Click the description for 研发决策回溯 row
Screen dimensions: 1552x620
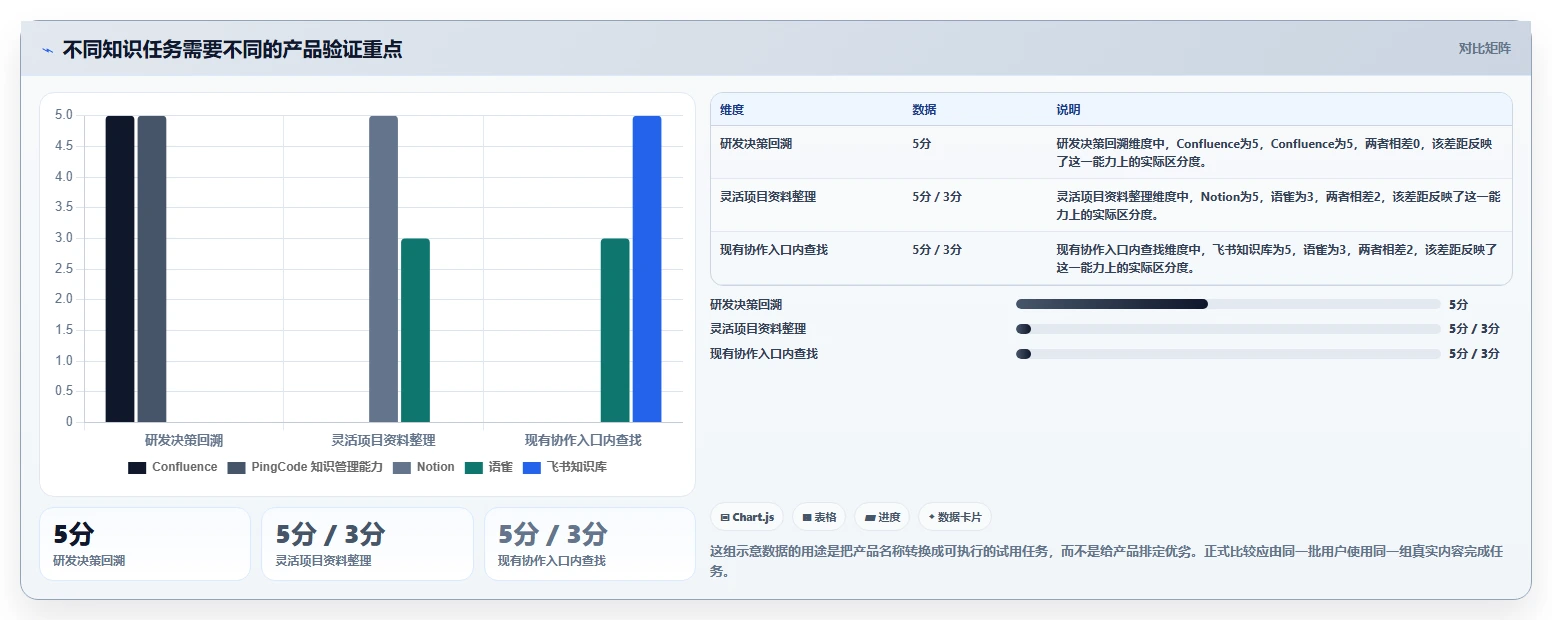coord(1274,153)
